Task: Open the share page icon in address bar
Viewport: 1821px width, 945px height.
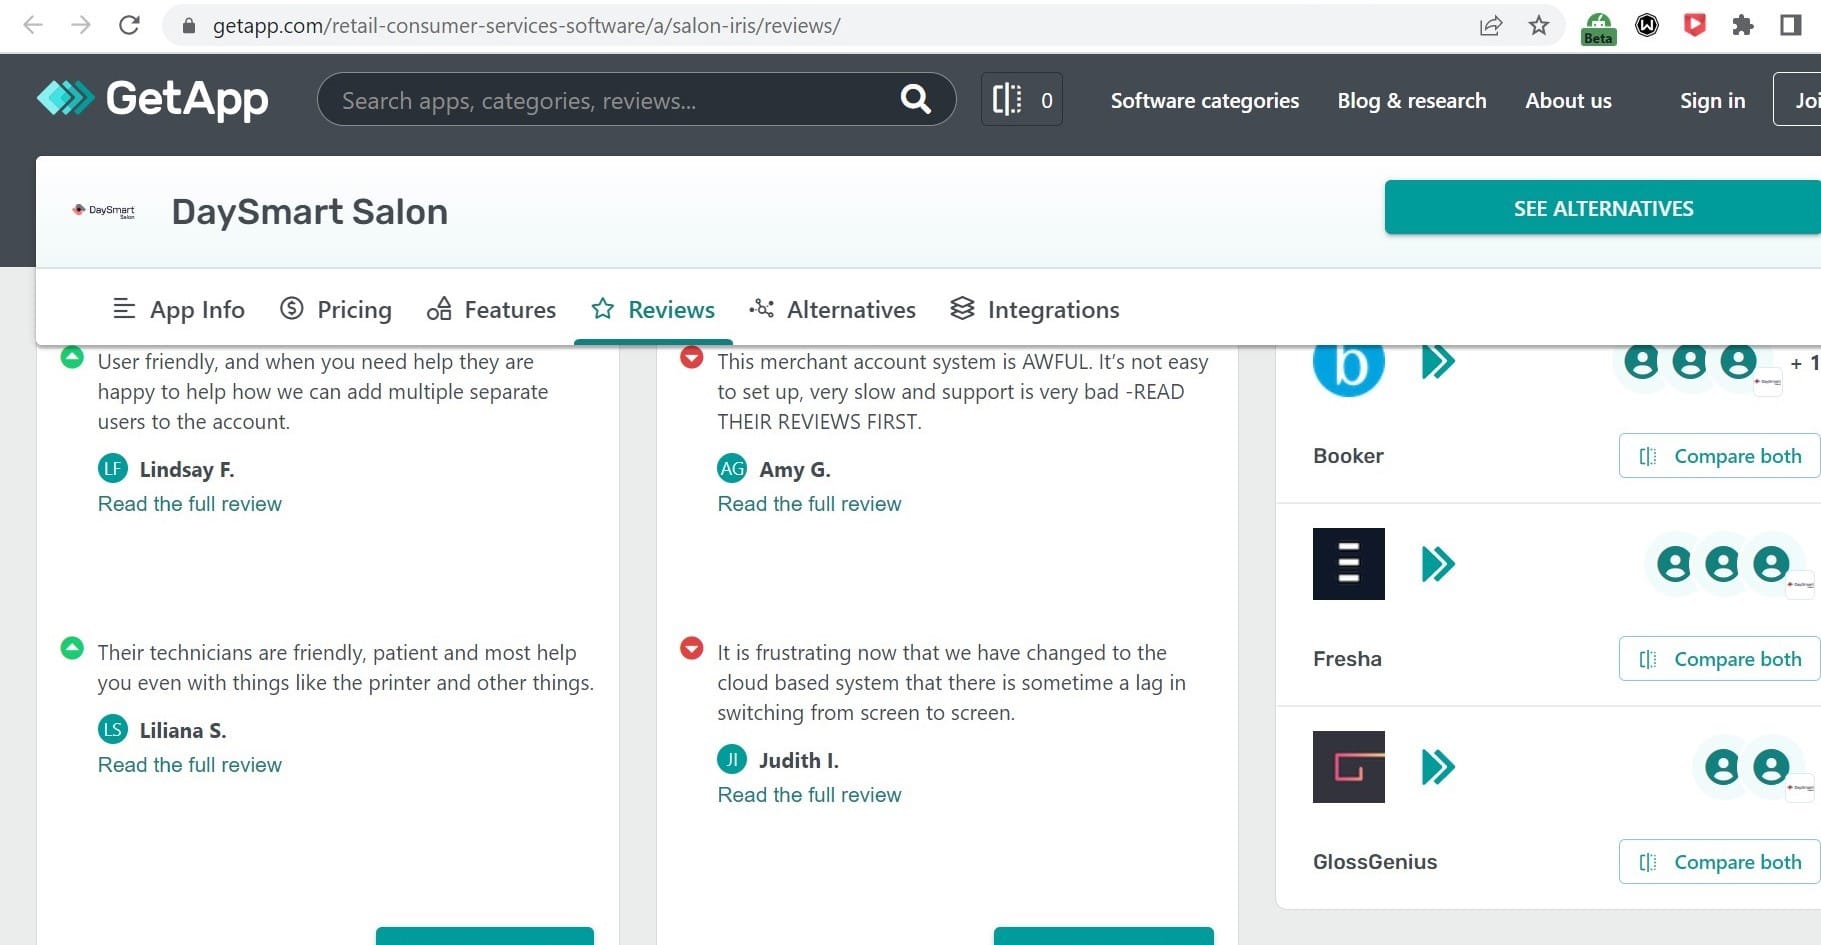Action: pos(1491,26)
